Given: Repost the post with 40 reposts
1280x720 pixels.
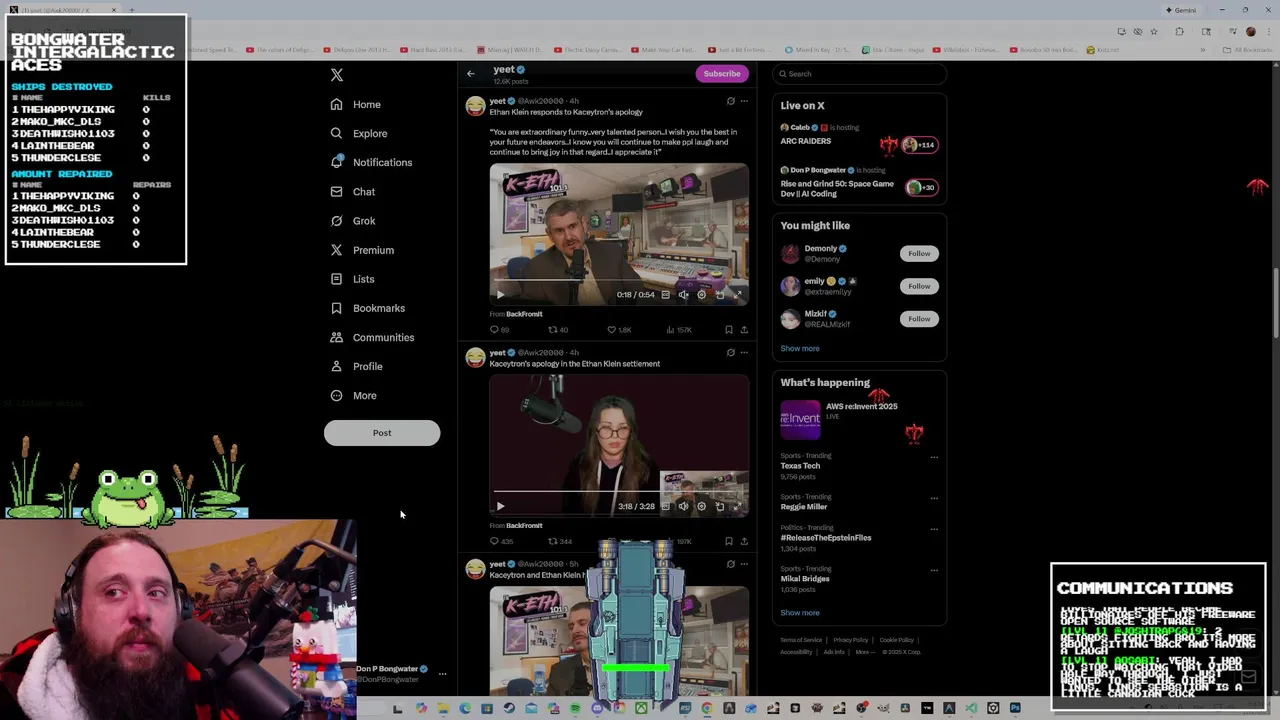Looking at the screenshot, I should (558, 329).
